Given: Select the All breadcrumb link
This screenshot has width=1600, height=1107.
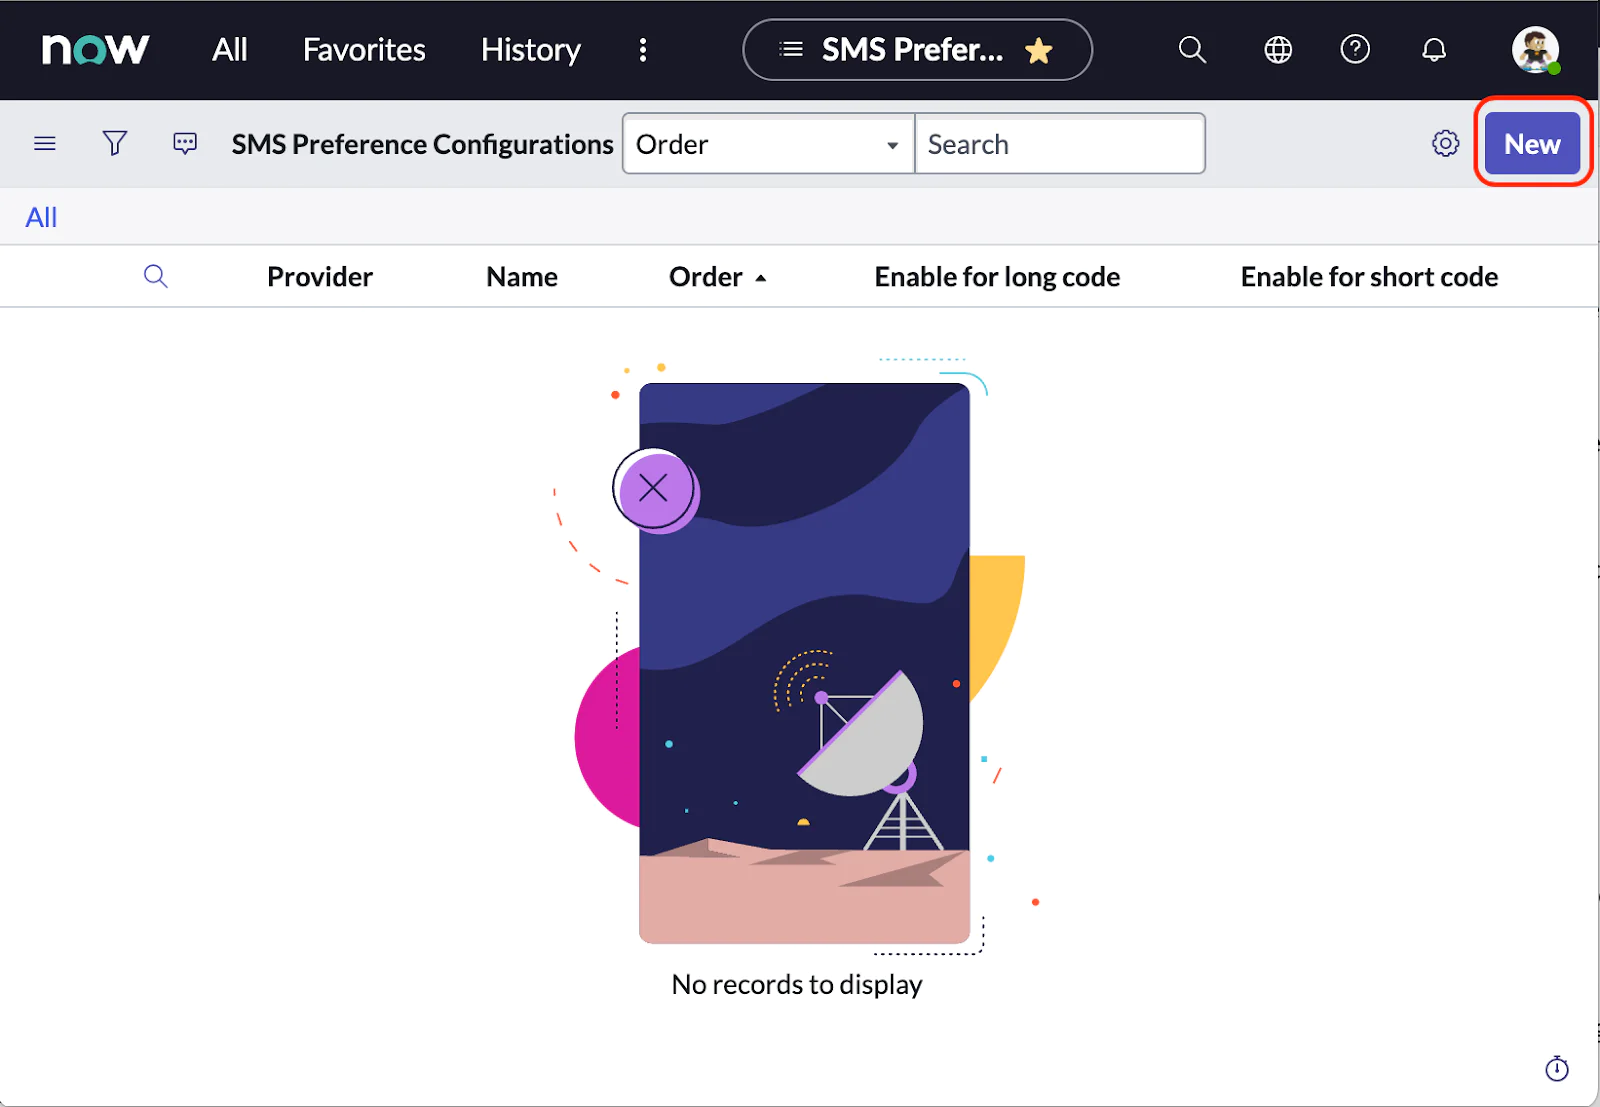Looking at the screenshot, I should click(x=41, y=217).
